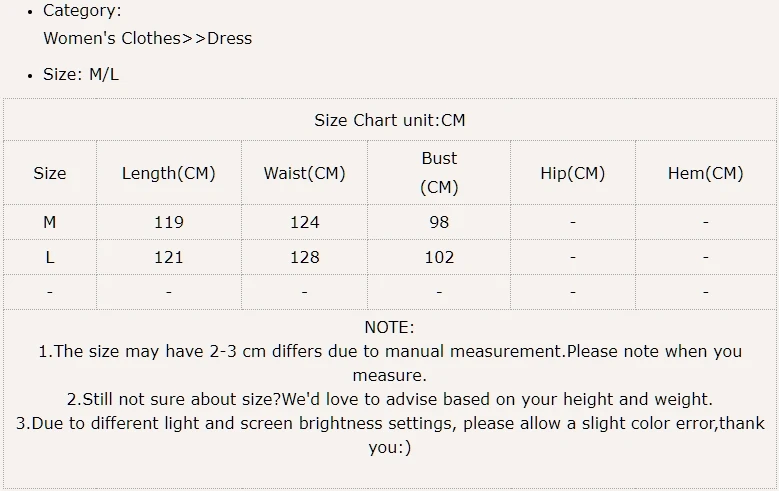Select the waist value 124
This screenshot has height=491, width=779.
[305, 222]
